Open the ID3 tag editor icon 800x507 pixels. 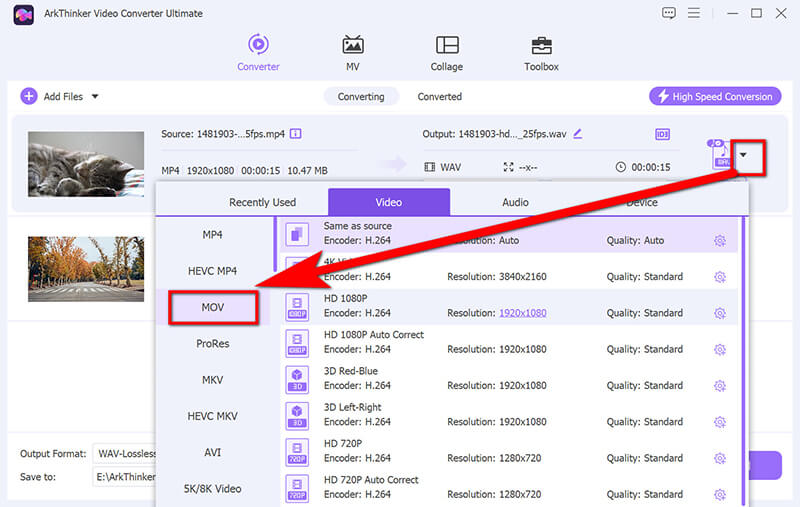[x=662, y=134]
